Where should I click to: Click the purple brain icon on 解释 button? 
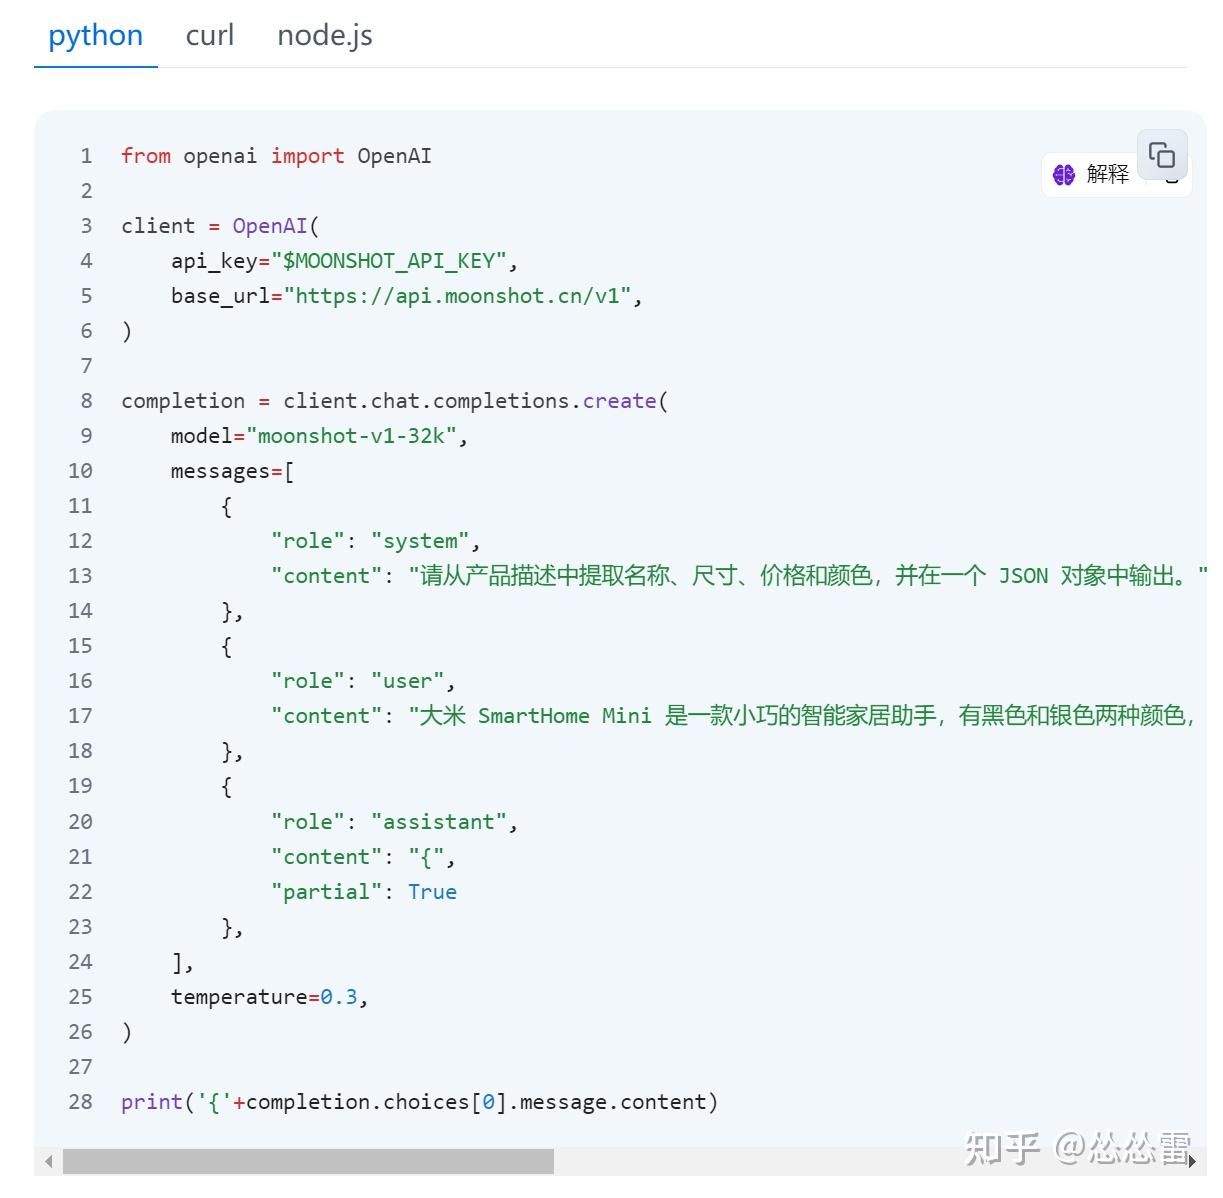coord(1063,174)
